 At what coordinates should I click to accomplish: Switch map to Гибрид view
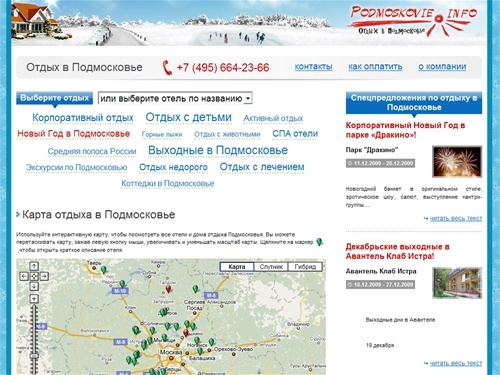(x=305, y=267)
